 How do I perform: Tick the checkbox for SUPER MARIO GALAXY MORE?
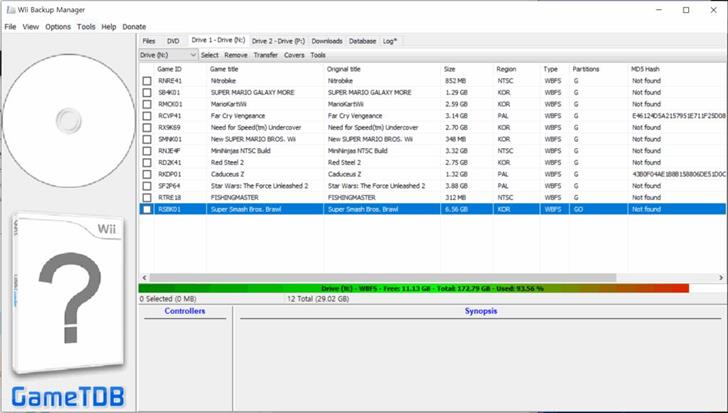[147, 93]
